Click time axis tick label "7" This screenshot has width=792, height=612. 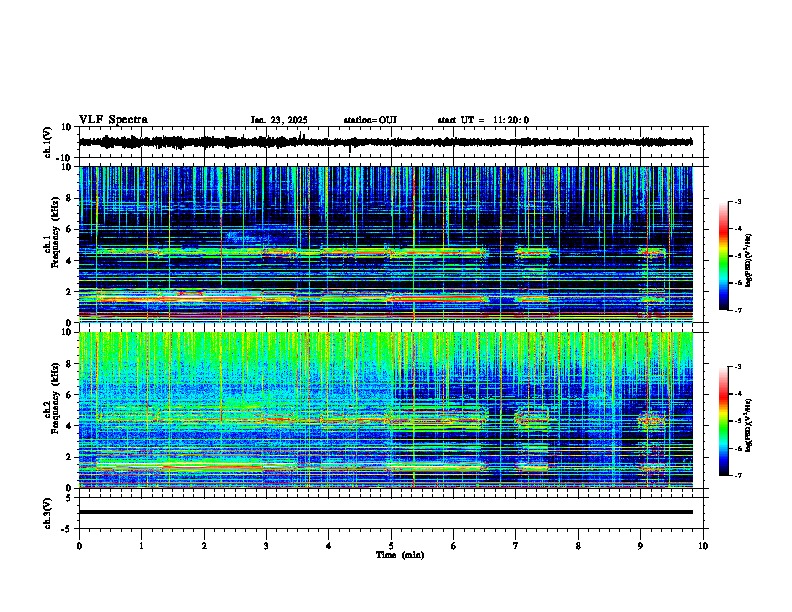(516, 546)
